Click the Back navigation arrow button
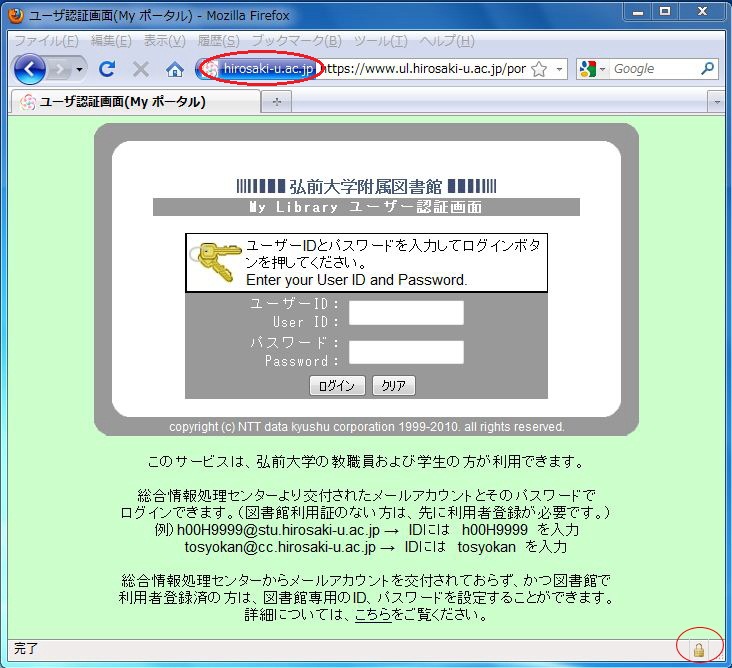 tap(30, 69)
